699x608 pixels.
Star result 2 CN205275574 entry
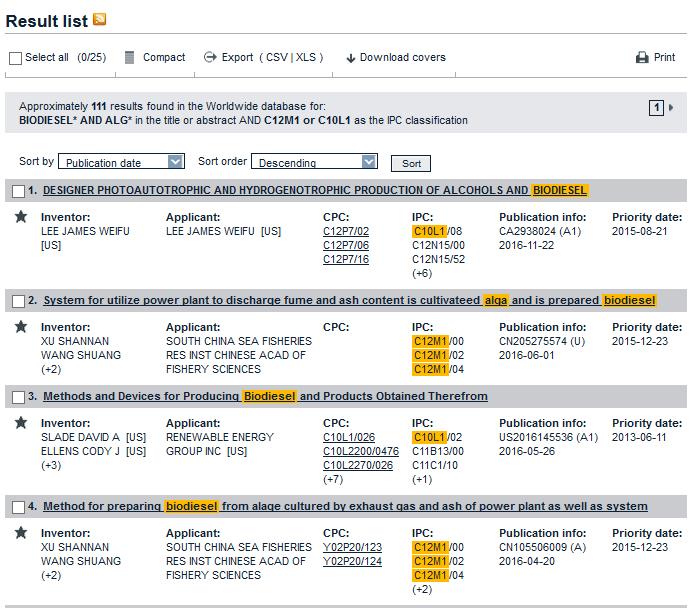21,327
